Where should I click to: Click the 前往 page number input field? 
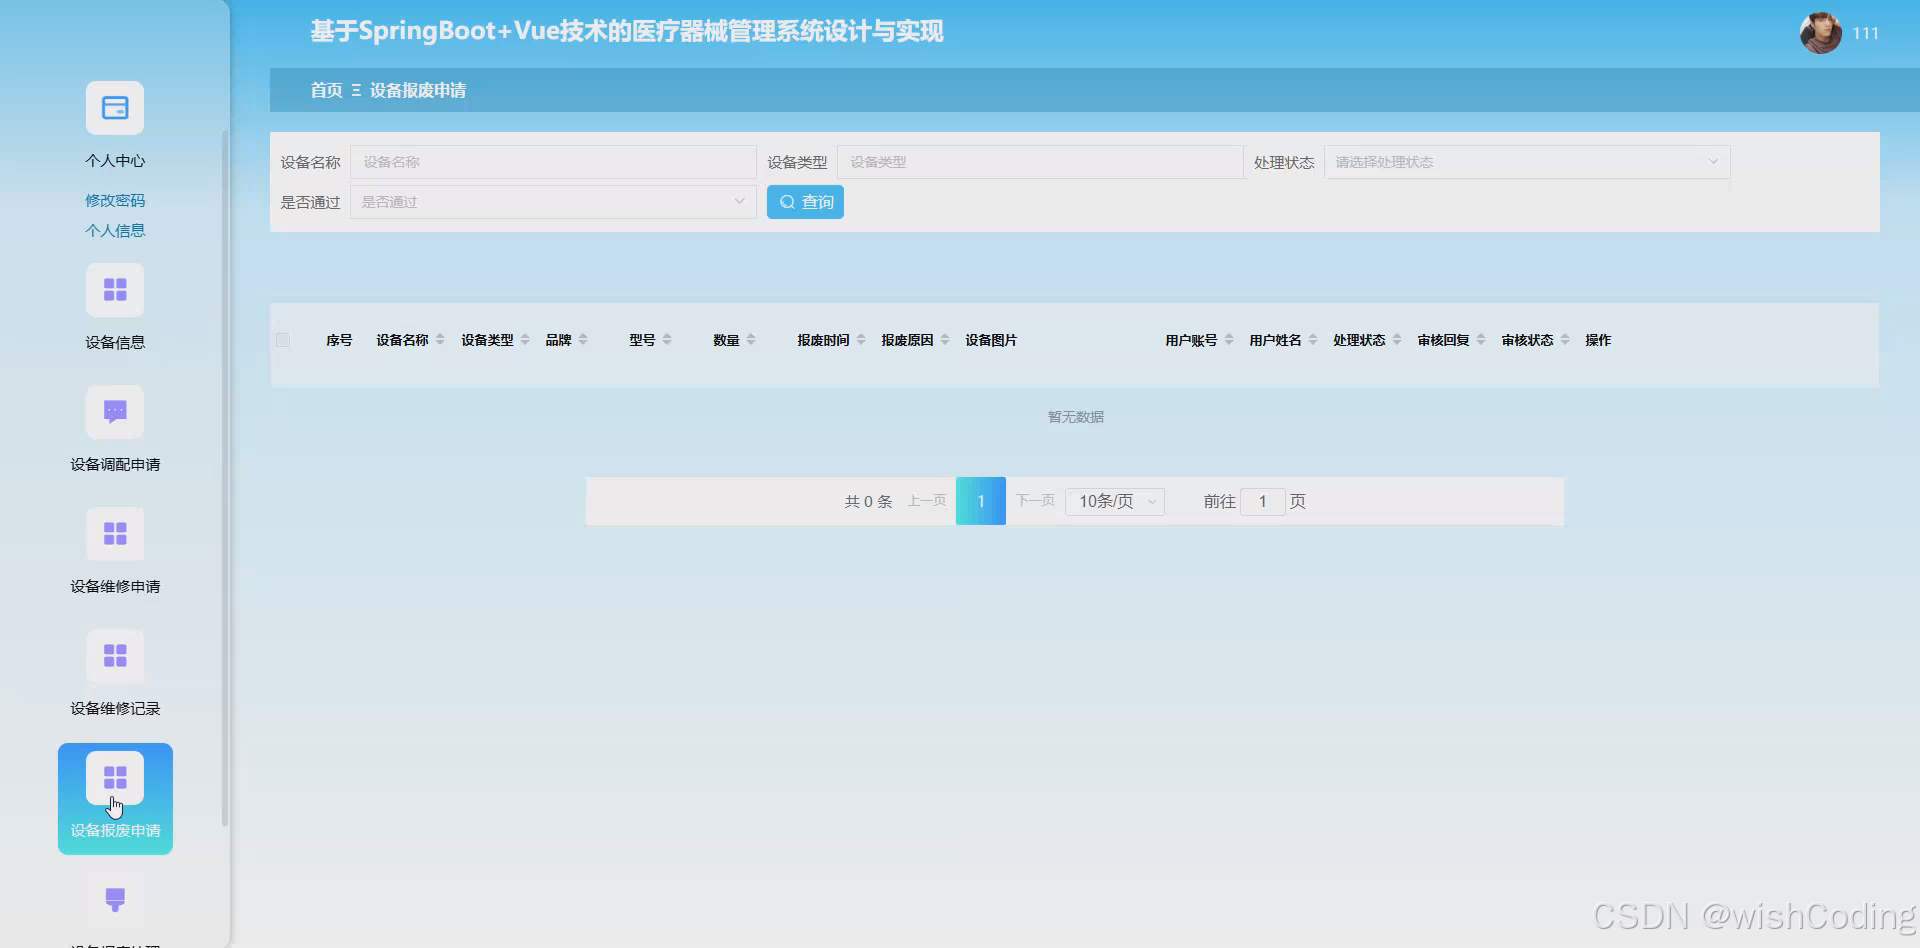point(1262,501)
